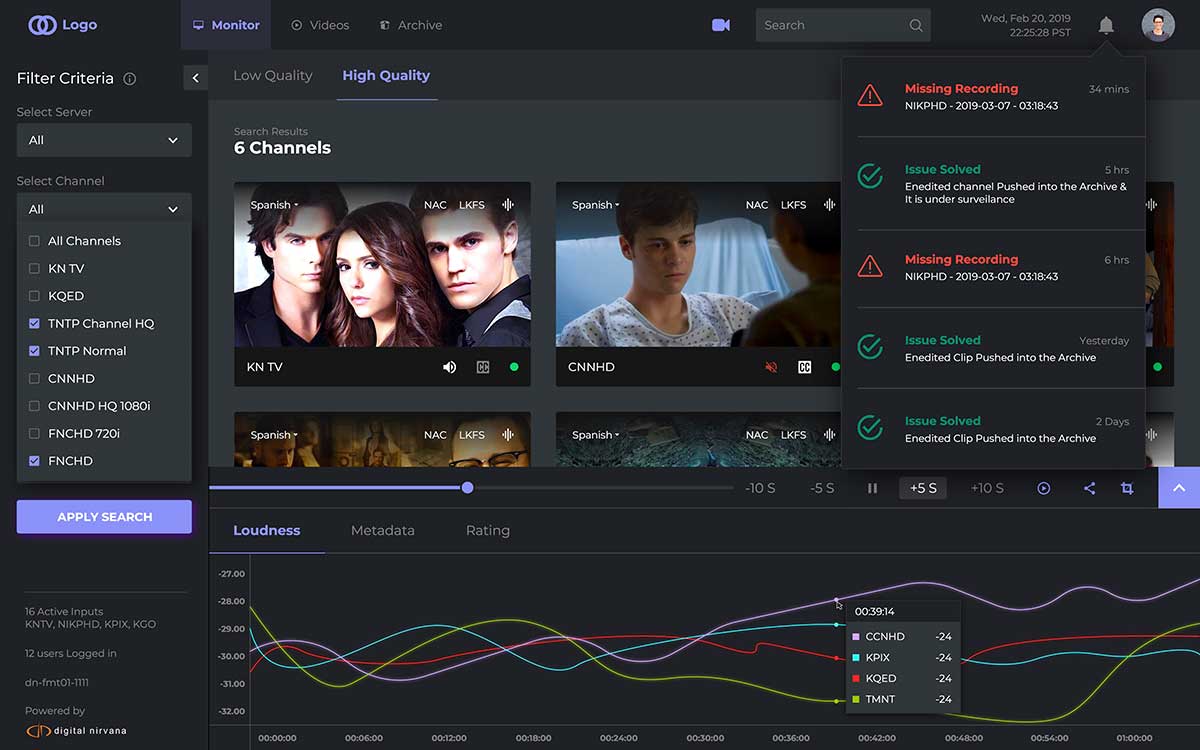The image size is (1200, 750).
Task: Check the CNNHD channel checkbox
Action: coord(34,378)
